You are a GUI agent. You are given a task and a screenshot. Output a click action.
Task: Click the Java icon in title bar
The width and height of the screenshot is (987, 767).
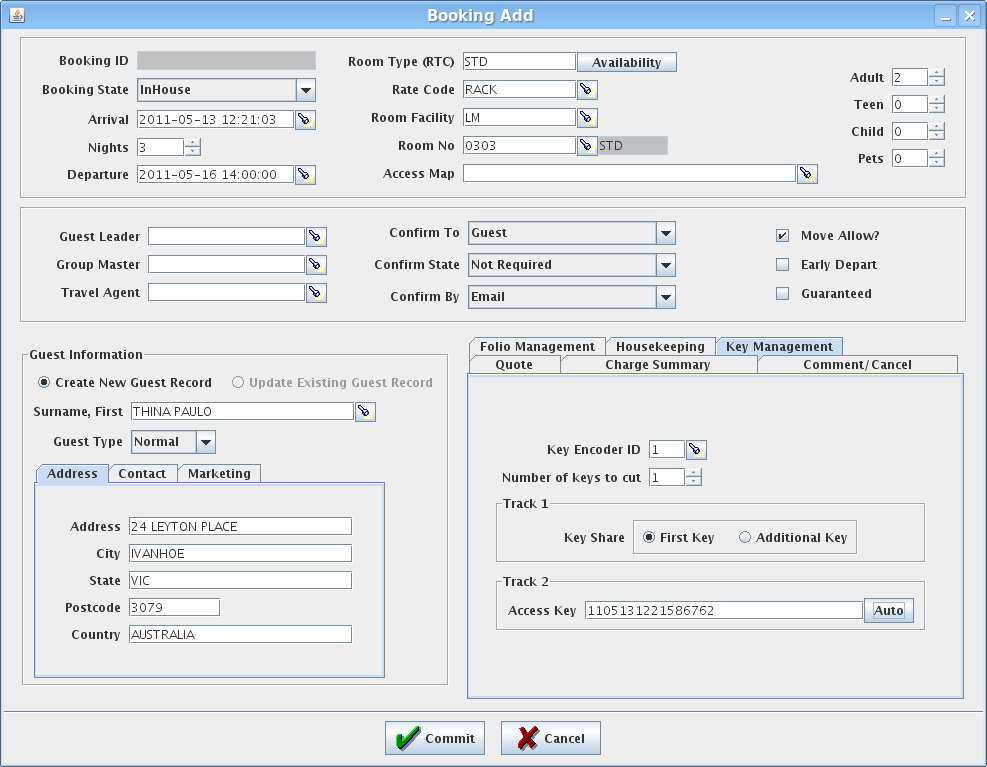pyautogui.click(x=17, y=15)
